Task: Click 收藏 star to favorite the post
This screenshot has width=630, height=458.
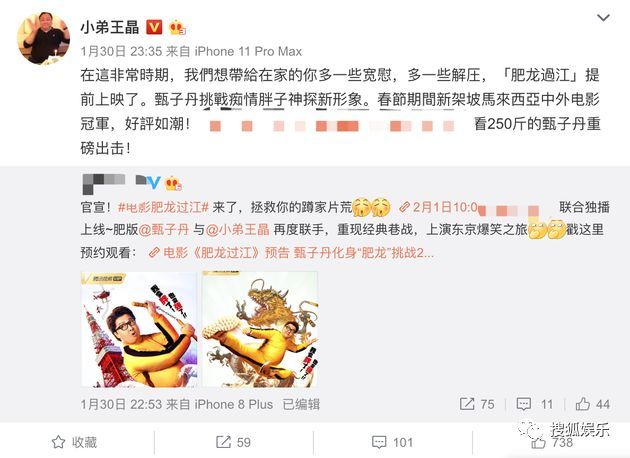Action: [x=74, y=442]
